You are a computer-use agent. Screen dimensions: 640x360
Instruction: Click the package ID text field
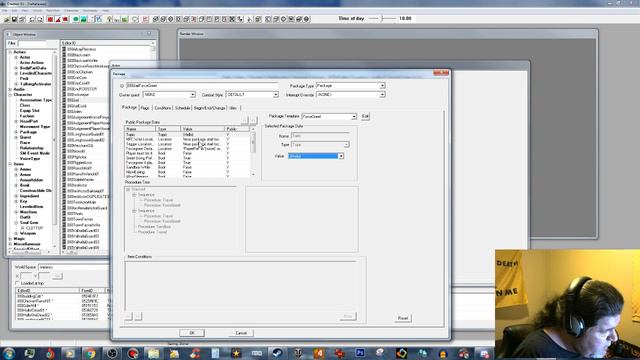[x=202, y=86]
